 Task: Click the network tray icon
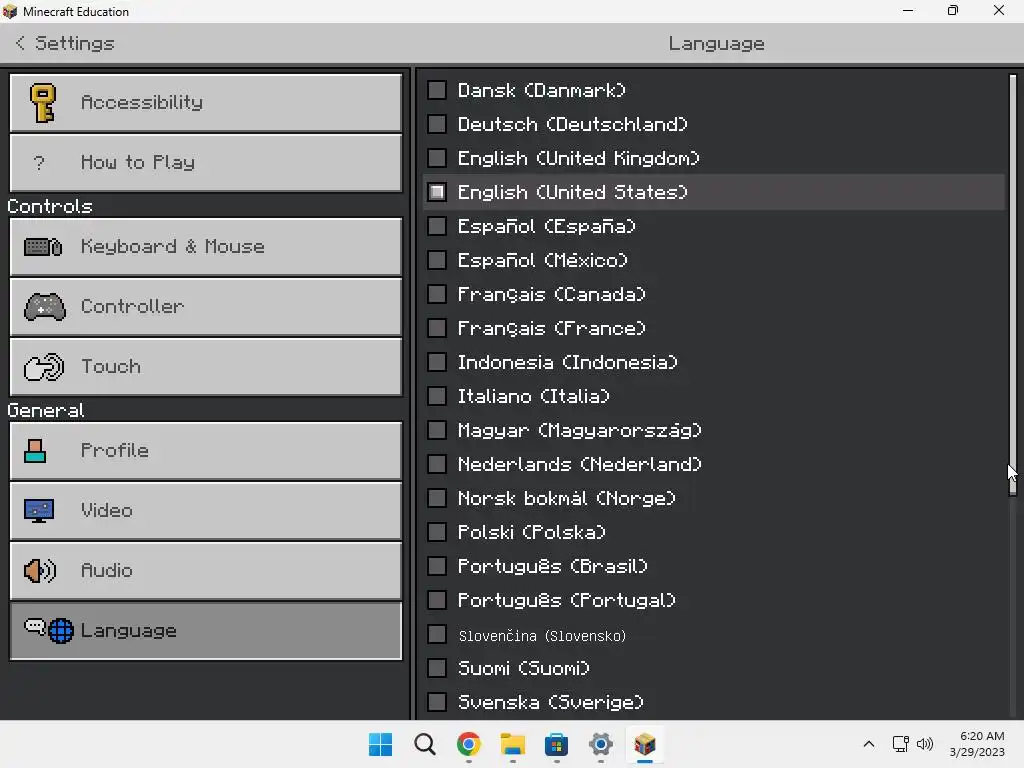point(901,744)
